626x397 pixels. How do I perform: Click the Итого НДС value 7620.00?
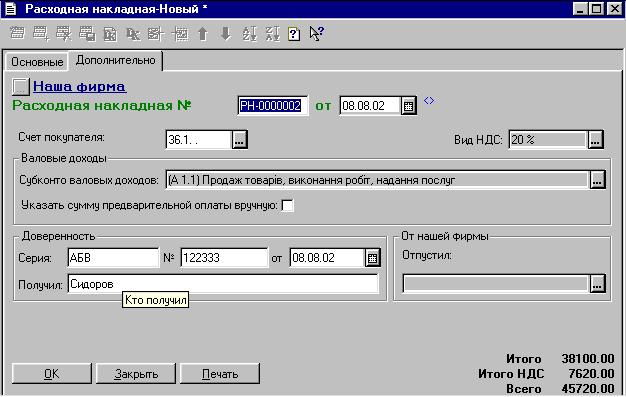coord(591,374)
